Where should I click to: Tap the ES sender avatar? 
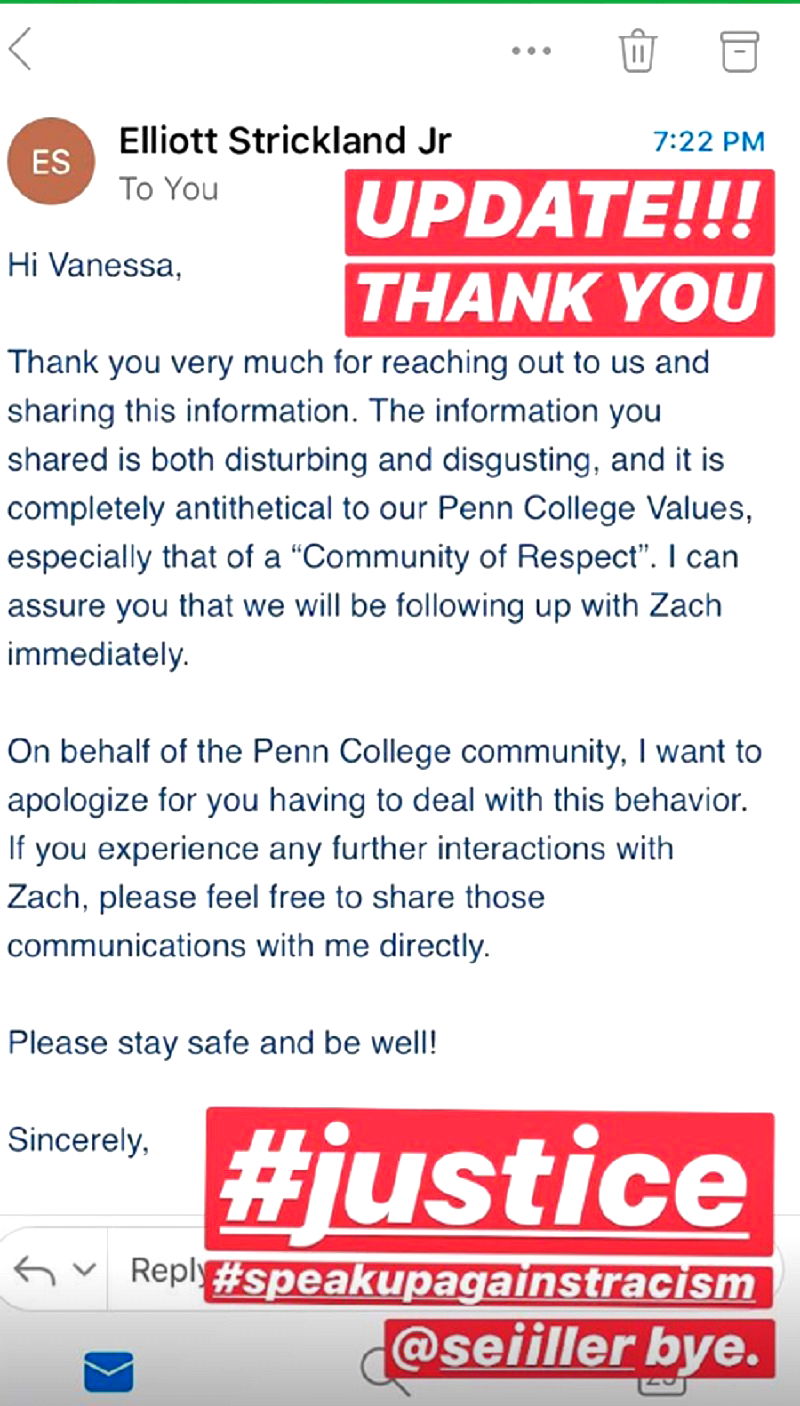(x=51, y=162)
